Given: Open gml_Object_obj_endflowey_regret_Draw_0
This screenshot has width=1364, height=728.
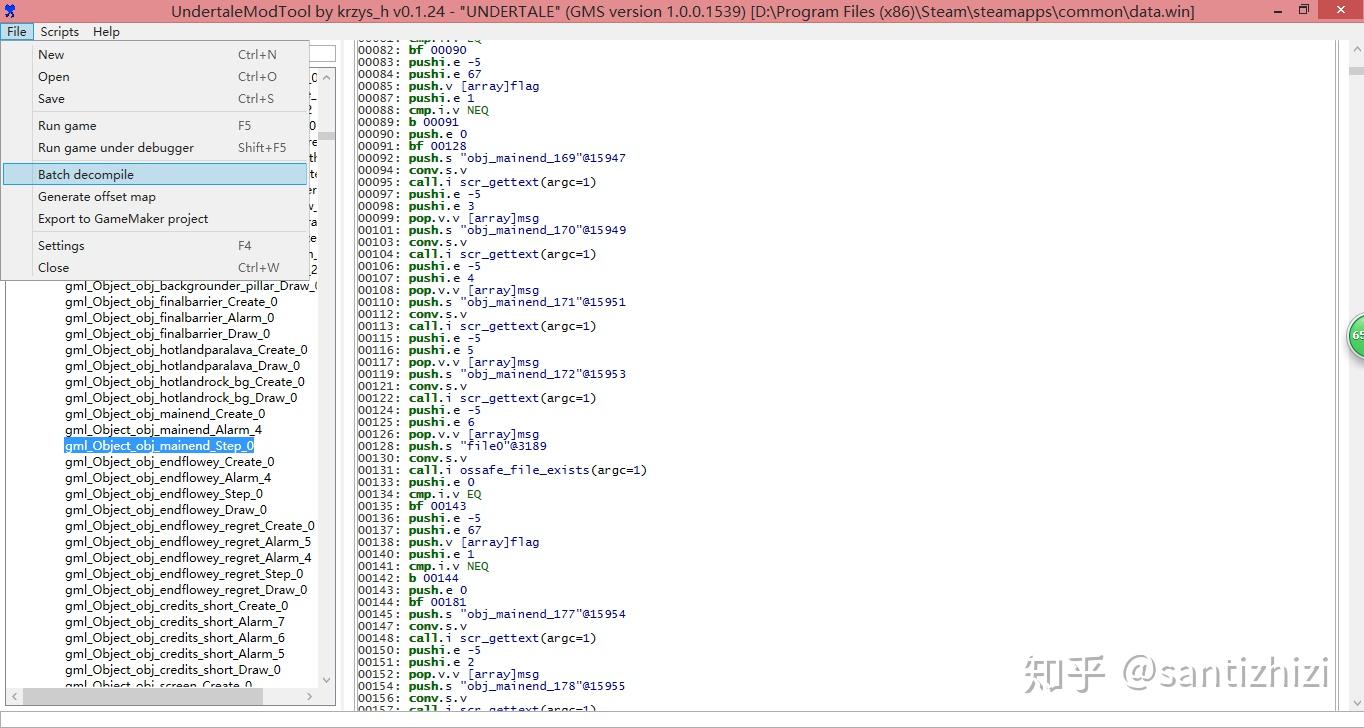Looking at the screenshot, I should (186, 590).
